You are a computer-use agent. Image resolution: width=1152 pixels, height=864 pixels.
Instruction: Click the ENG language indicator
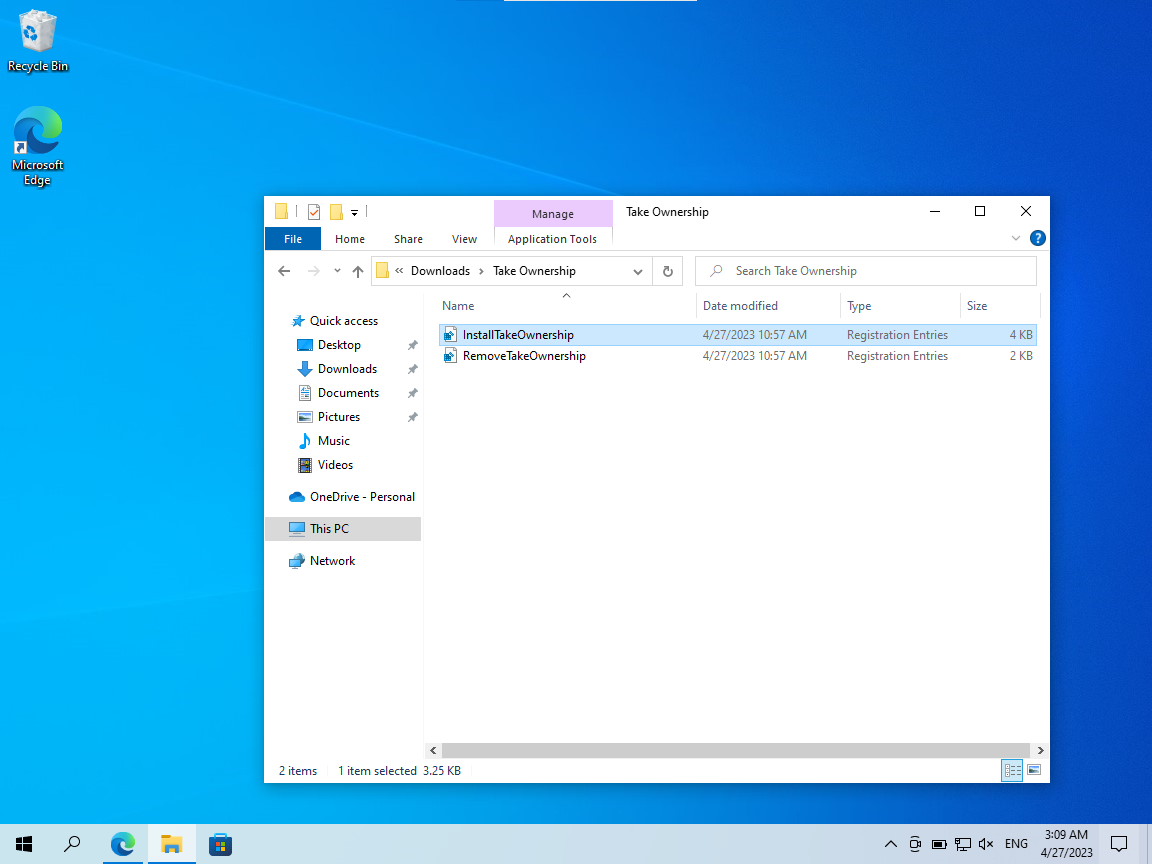click(1016, 844)
